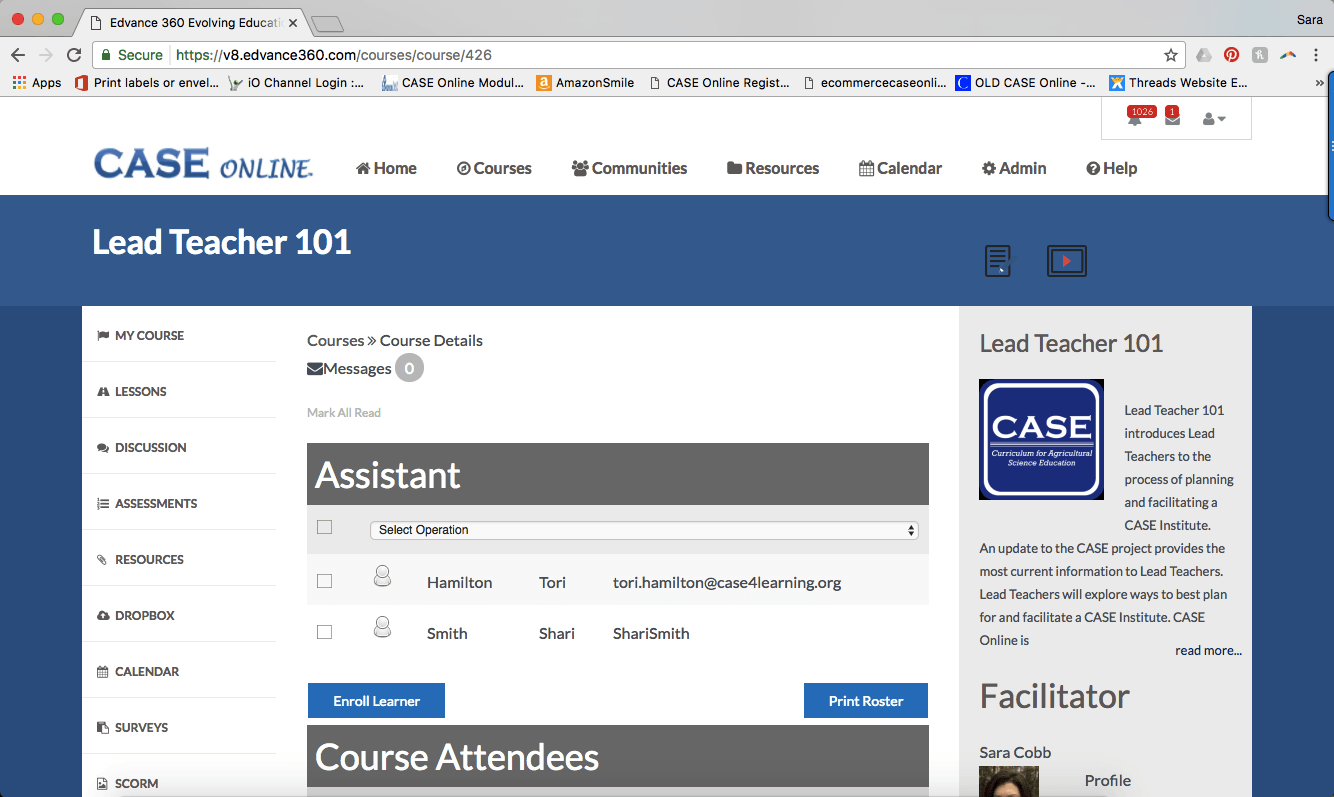The image size is (1334, 797).
Task: Open the mail envelope icon in header
Action: [x=1172, y=119]
